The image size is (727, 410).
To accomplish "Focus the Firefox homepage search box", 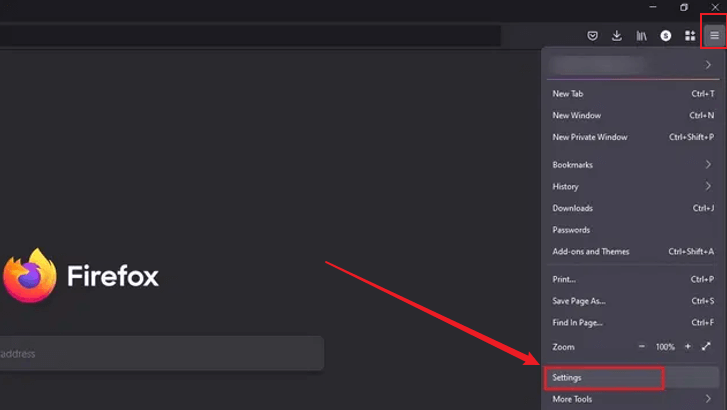I will coord(160,354).
